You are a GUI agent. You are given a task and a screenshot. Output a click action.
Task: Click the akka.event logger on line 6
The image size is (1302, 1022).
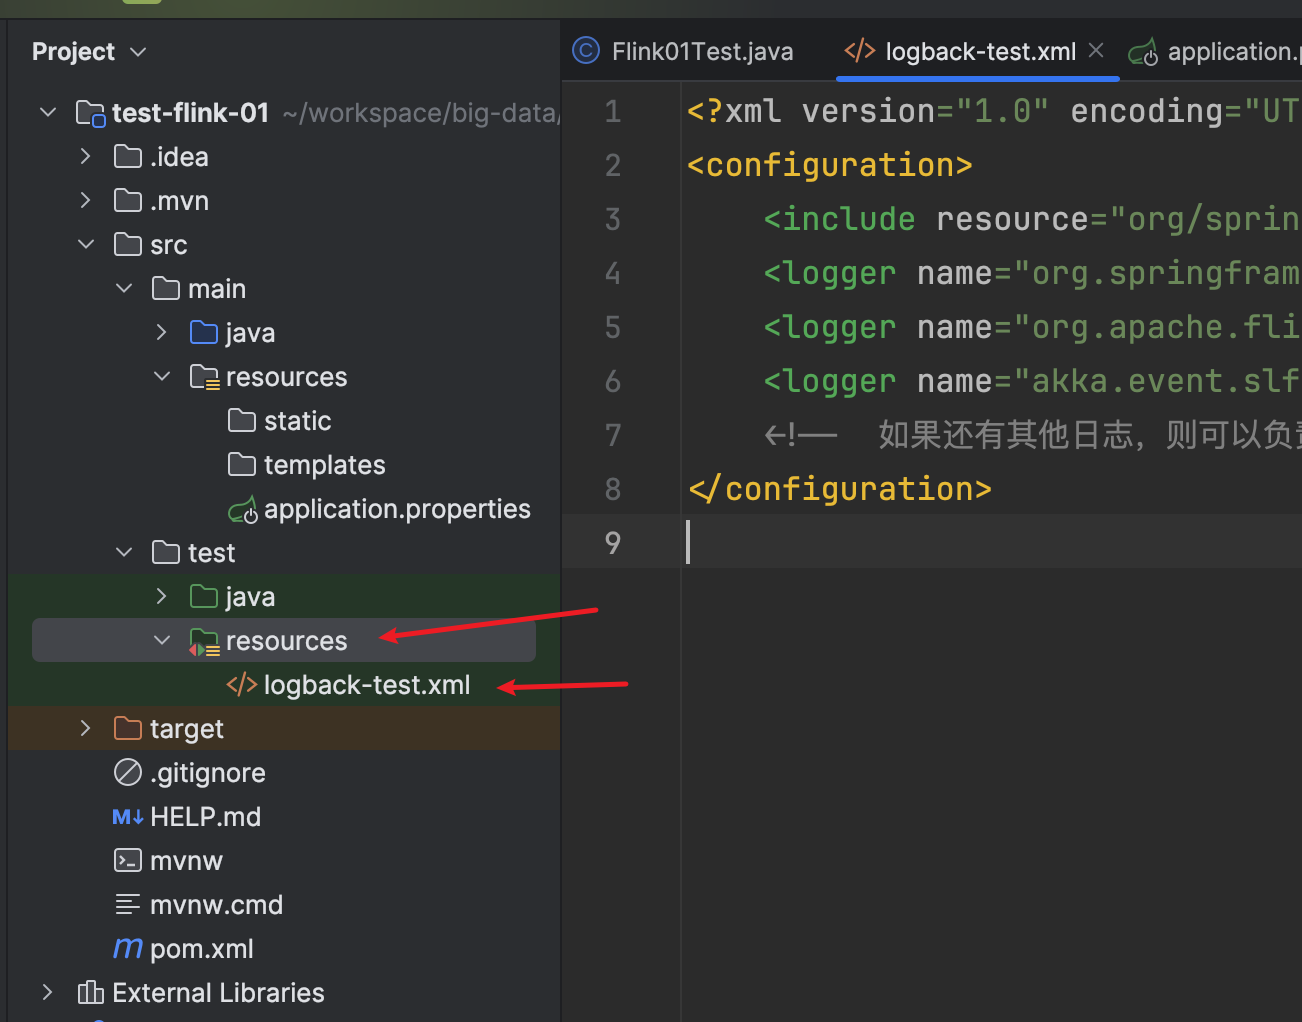click(1032, 381)
